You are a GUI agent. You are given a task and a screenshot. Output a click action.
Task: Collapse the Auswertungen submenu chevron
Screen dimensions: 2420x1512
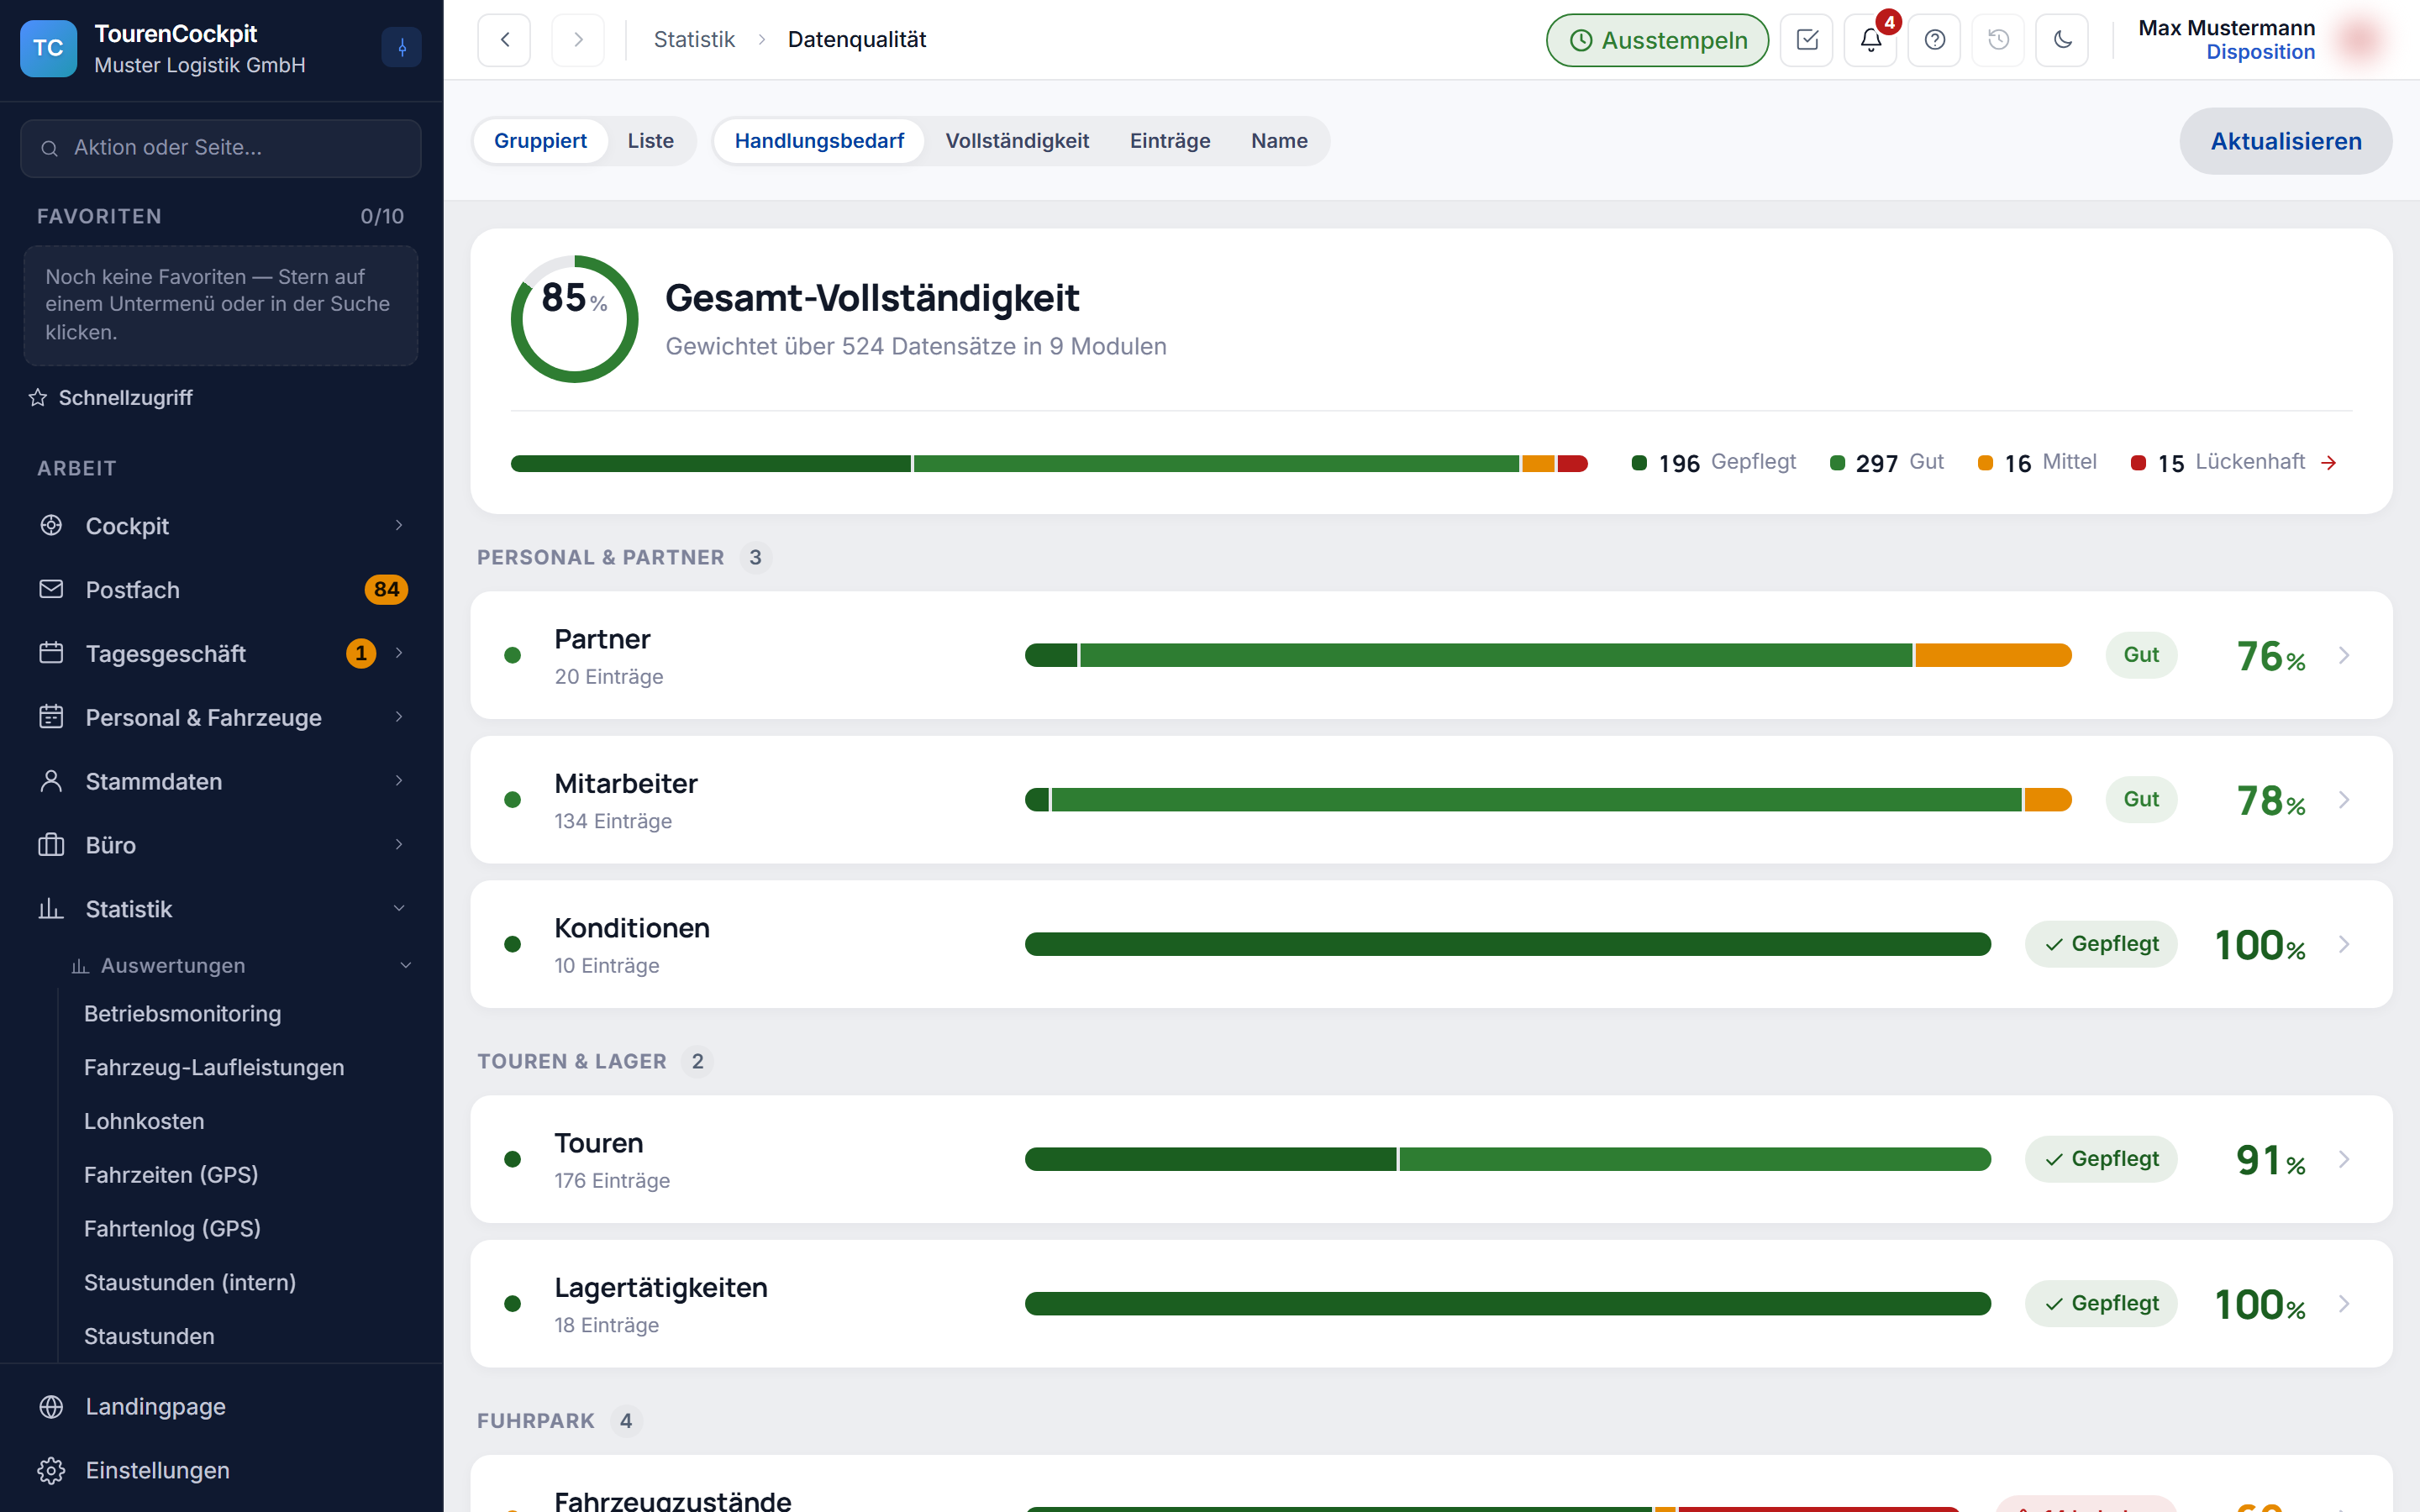[x=406, y=966]
